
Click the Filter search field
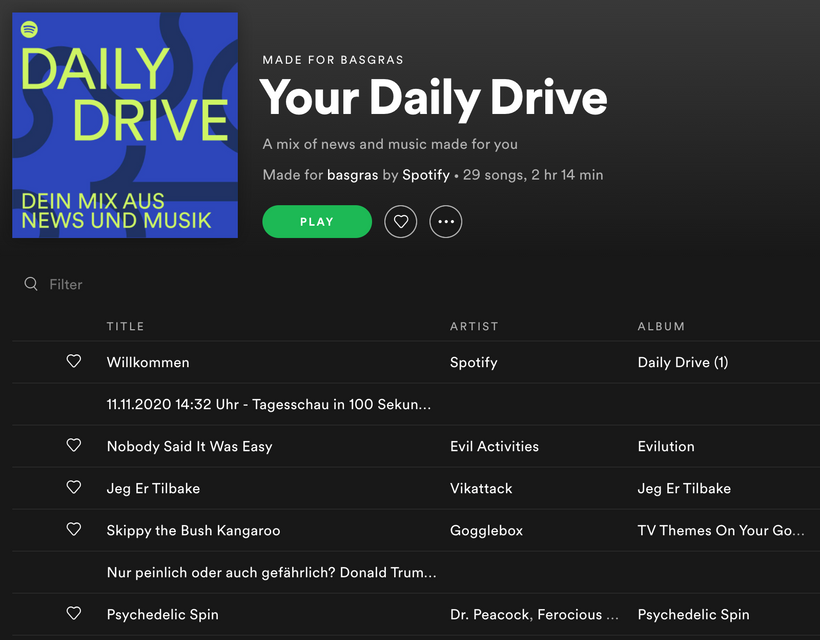coord(66,284)
